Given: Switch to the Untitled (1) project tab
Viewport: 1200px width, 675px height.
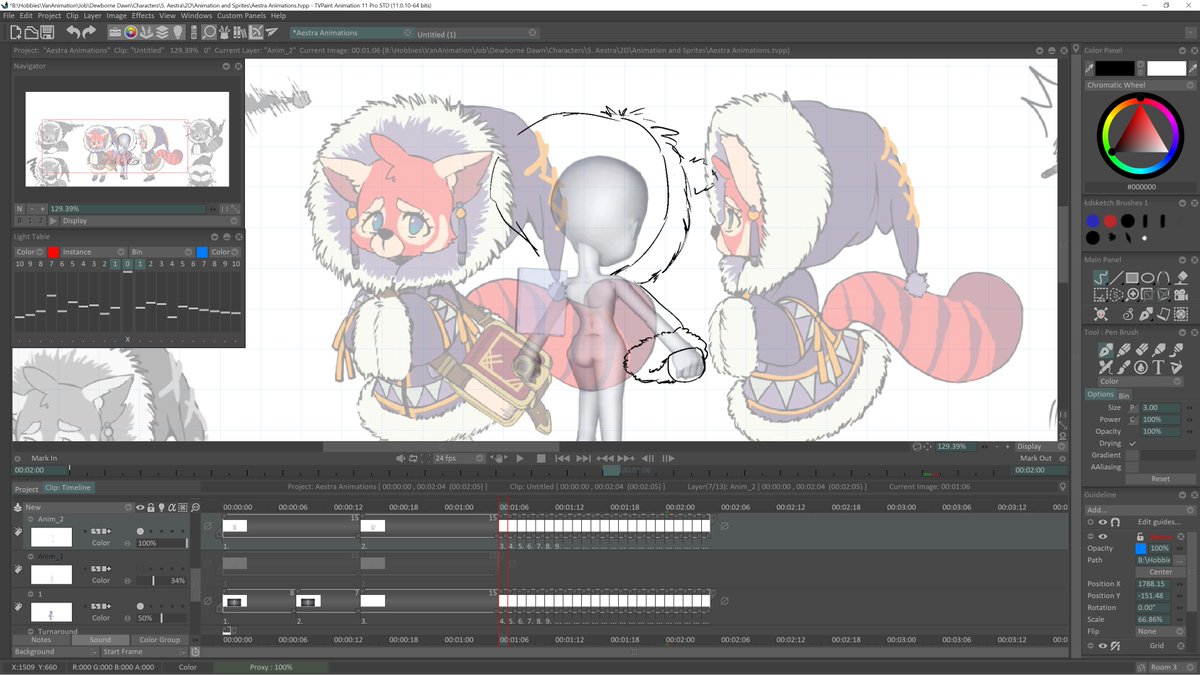Looking at the screenshot, I should click(476, 34).
